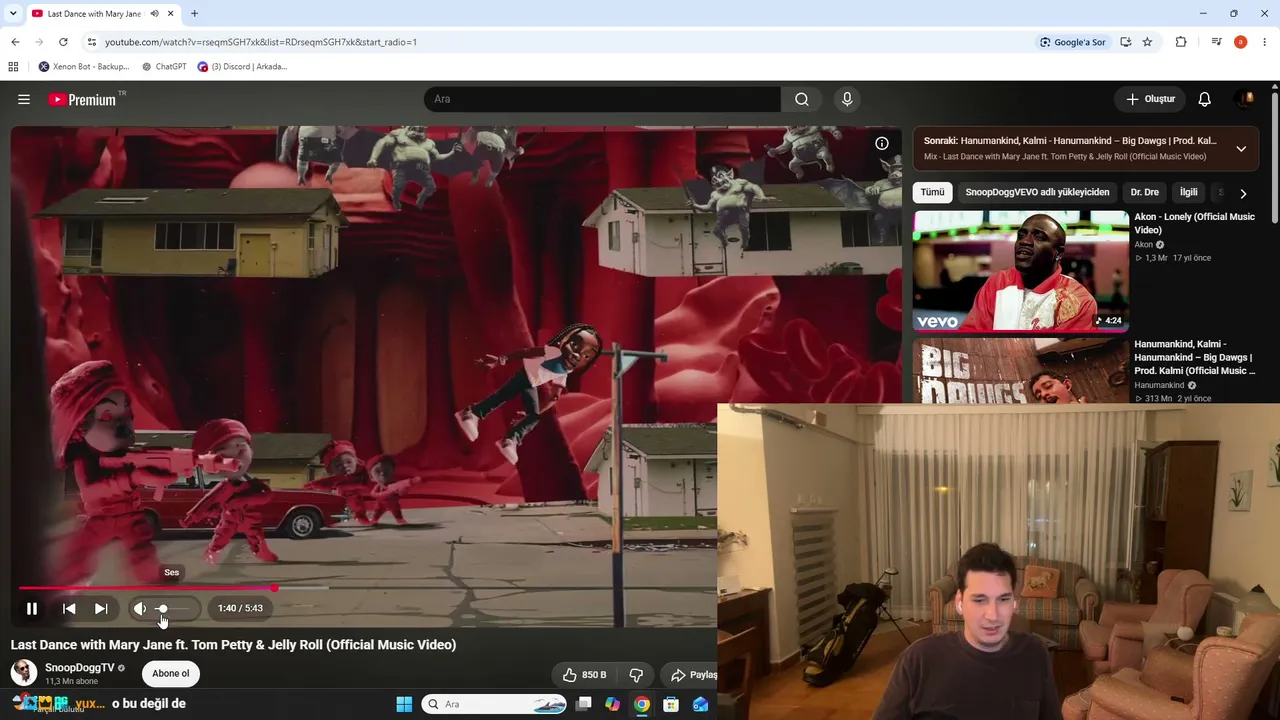View site information icon in address bar

point(92,42)
